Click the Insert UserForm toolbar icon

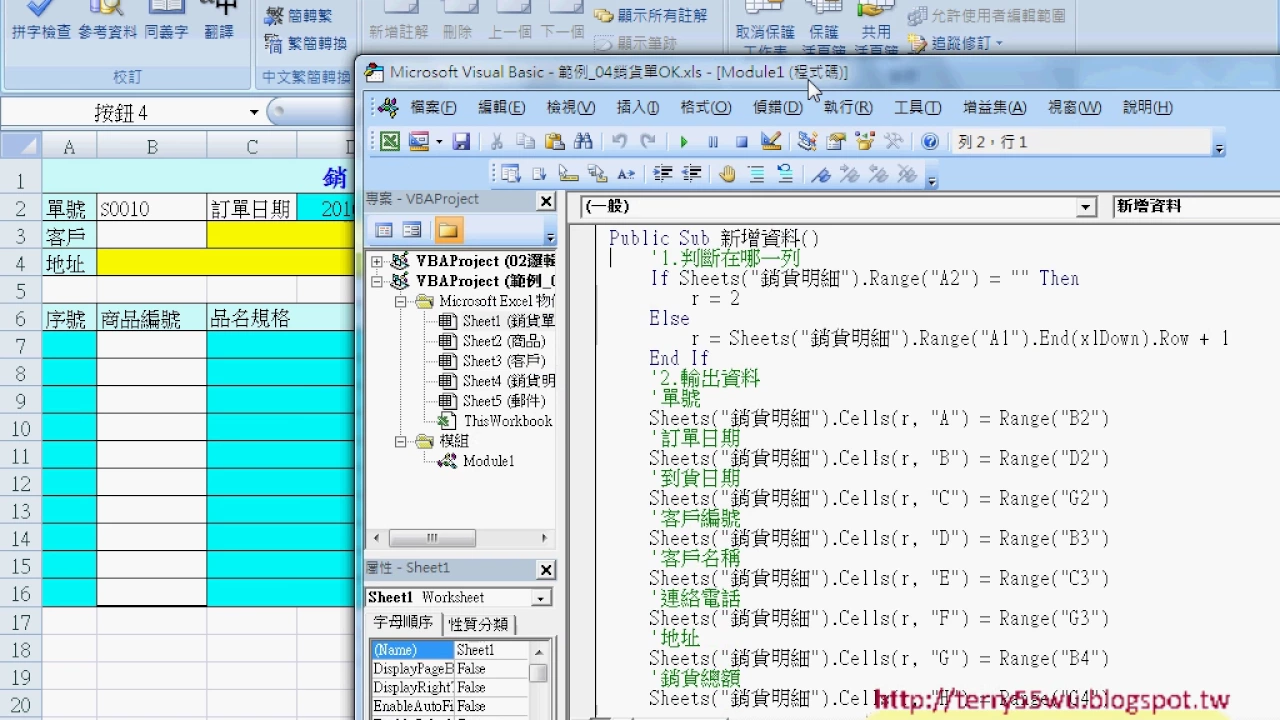(418, 142)
